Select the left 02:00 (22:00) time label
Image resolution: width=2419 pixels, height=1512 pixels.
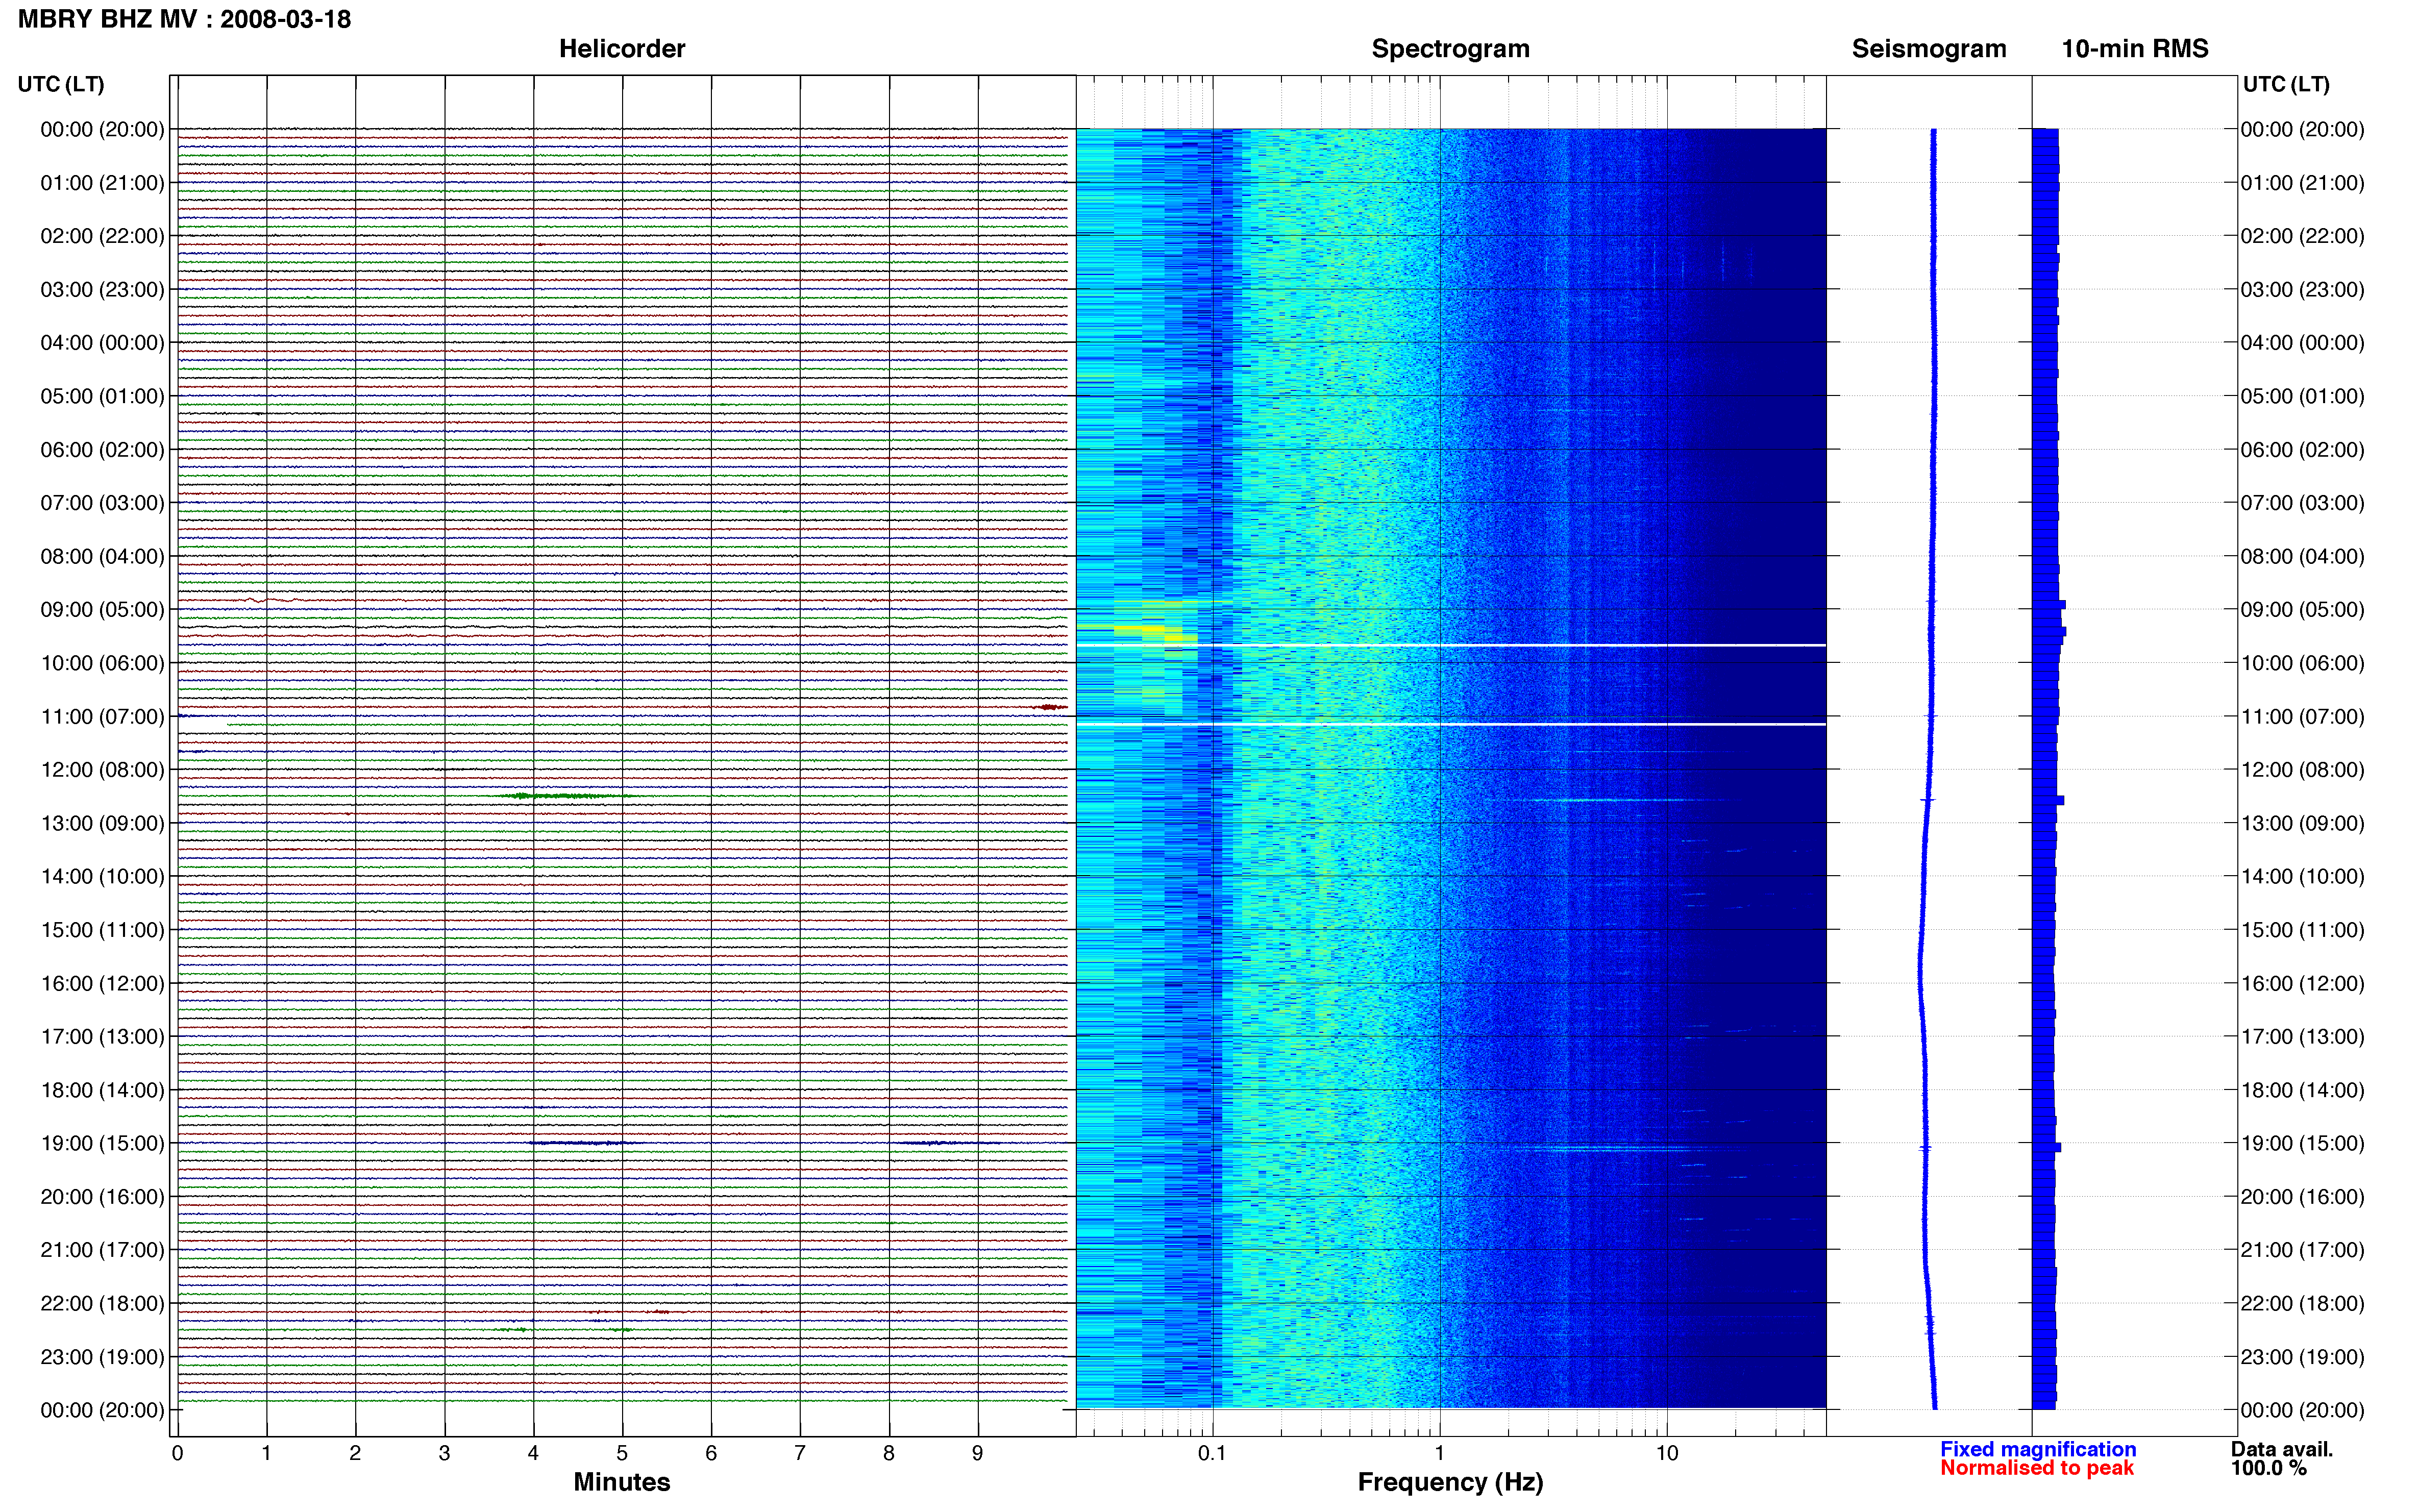pyautogui.click(x=102, y=236)
